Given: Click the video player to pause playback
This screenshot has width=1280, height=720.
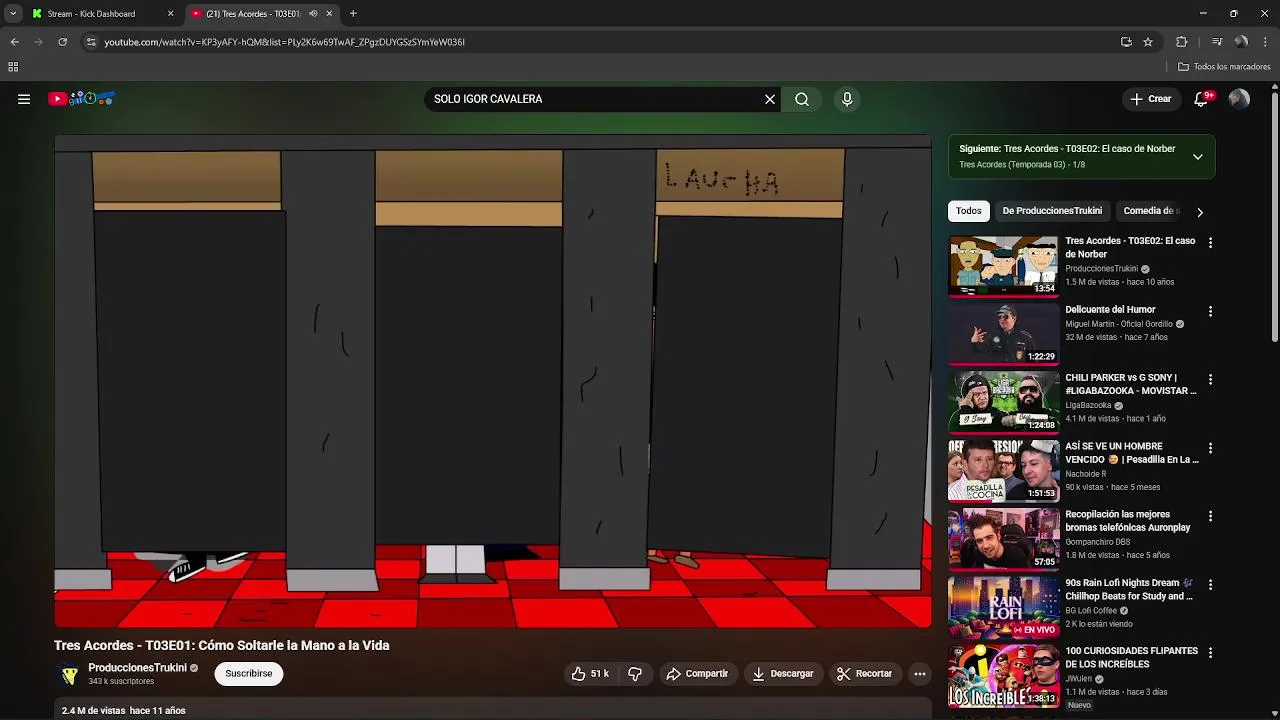Looking at the screenshot, I should [x=493, y=381].
